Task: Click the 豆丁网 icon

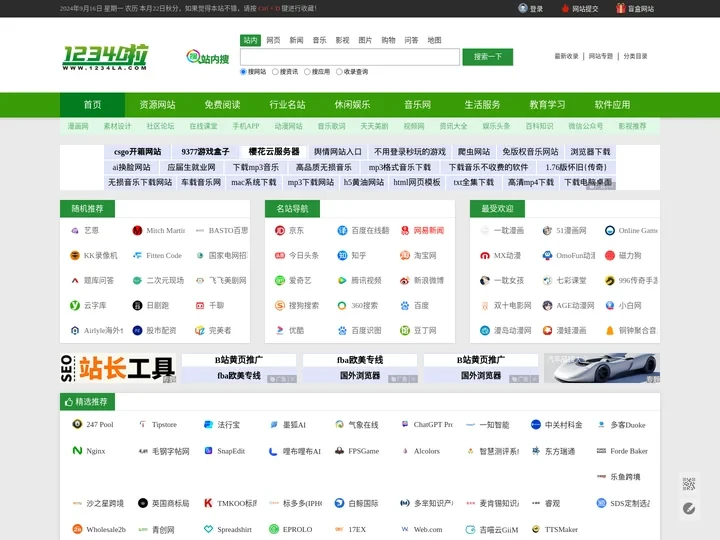Action: pos(405,330)
